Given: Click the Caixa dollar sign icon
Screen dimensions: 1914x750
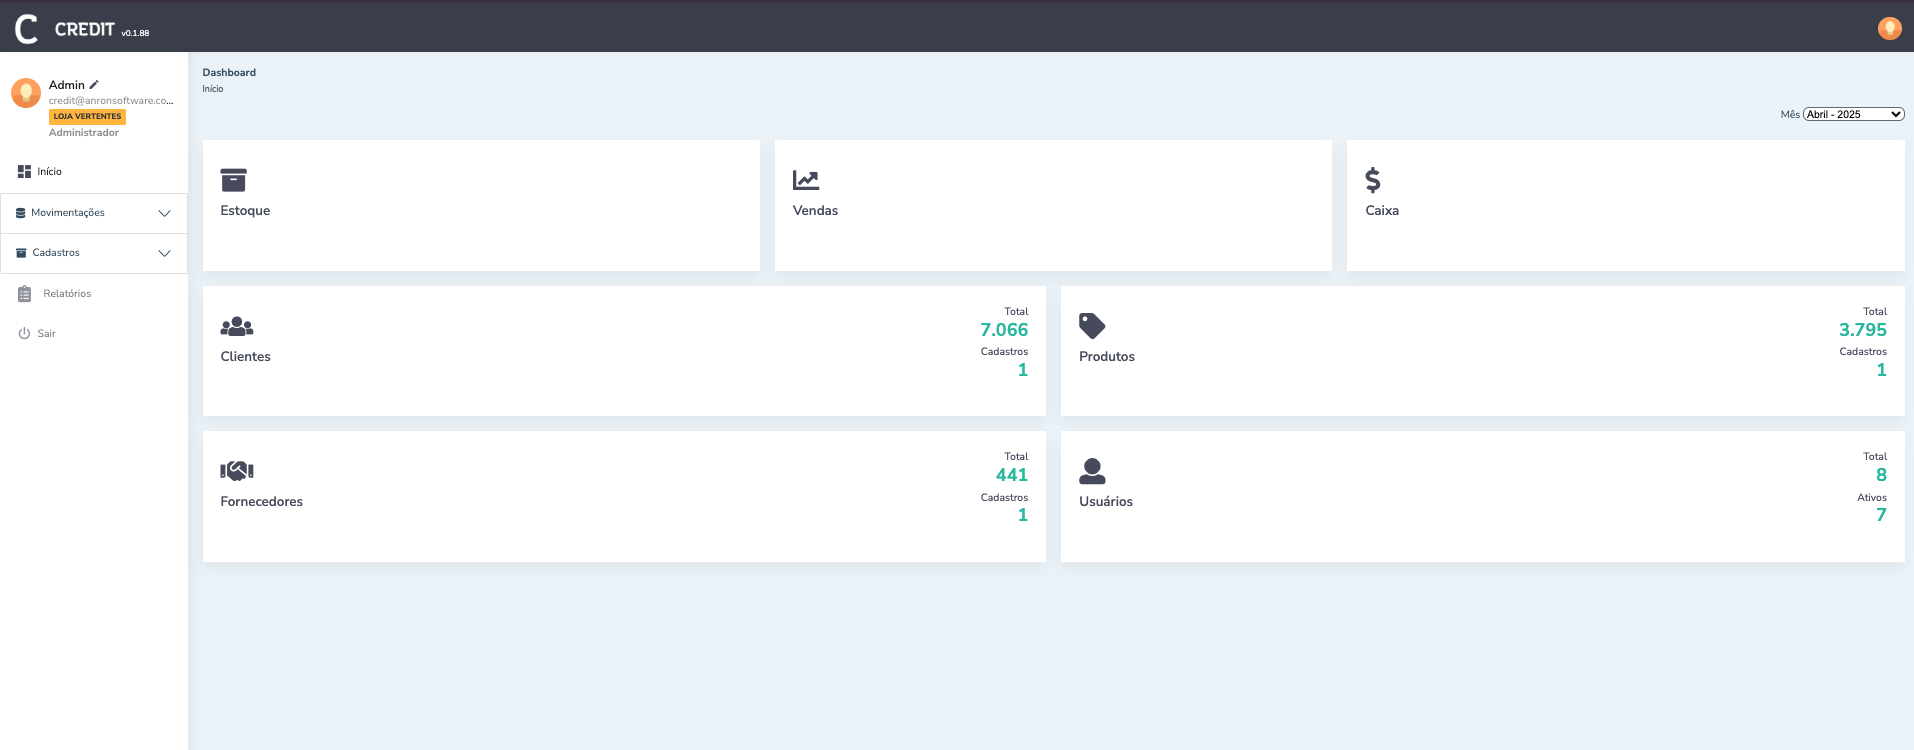Looking at the screenshot, I should click(1373, 180).
